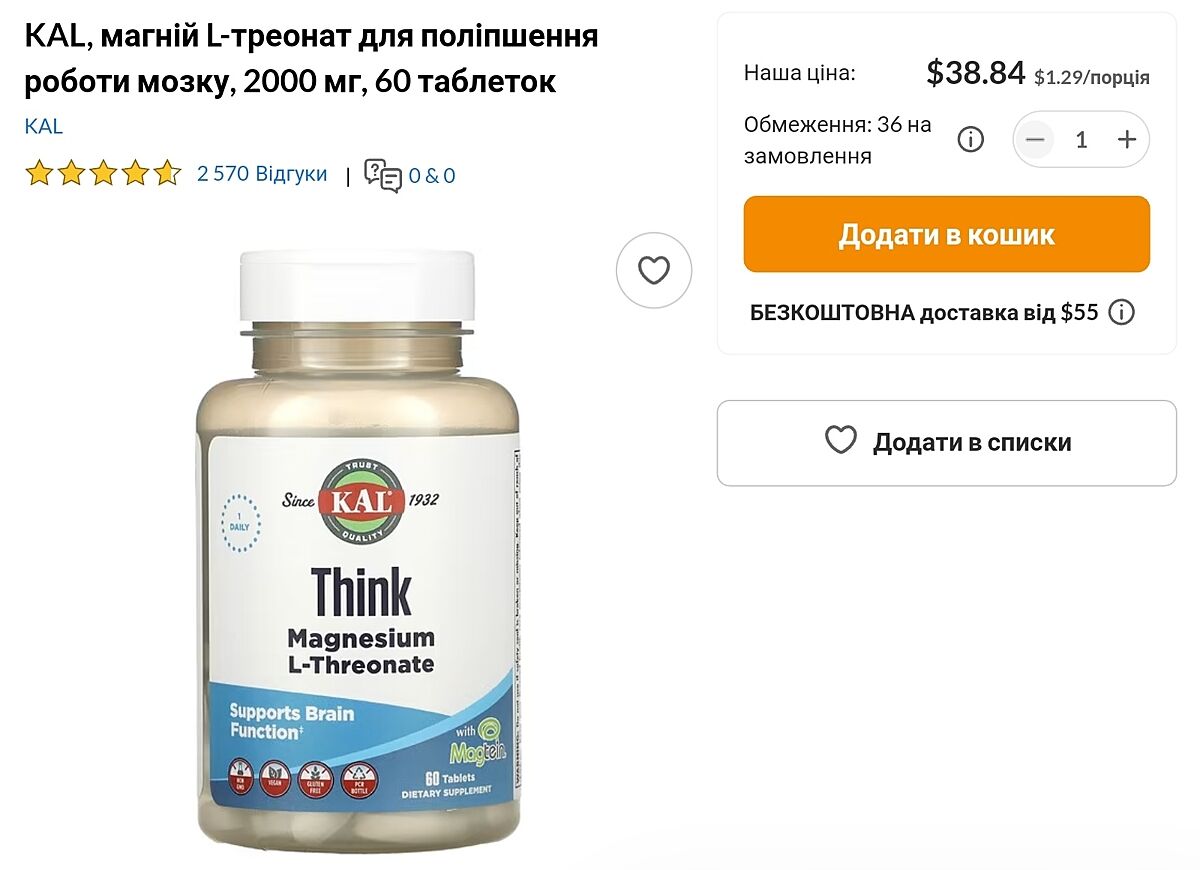1200x870 pixels.
Task: Open the KAL brand link
Action: pos(43,126)
